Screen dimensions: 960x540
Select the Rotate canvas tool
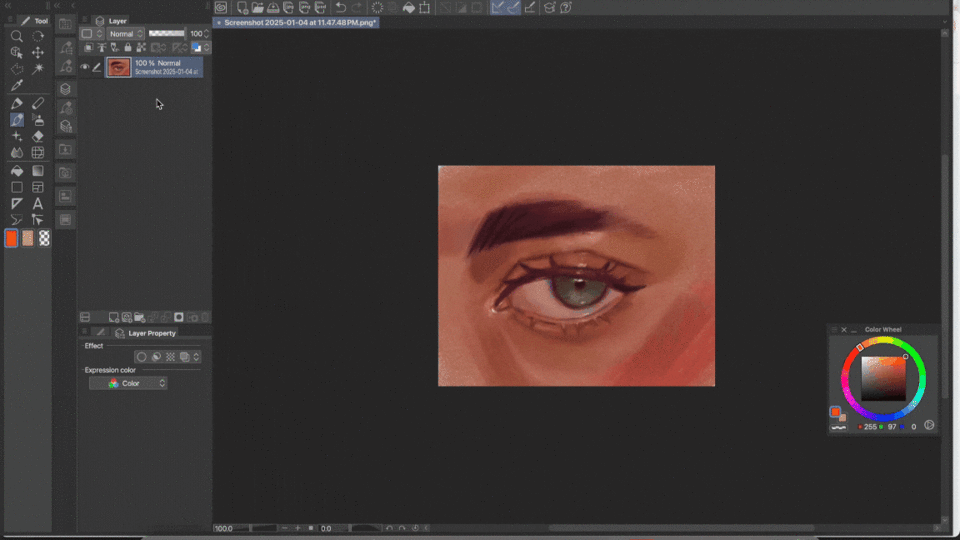pyautogui.click(x=38, y=37)
